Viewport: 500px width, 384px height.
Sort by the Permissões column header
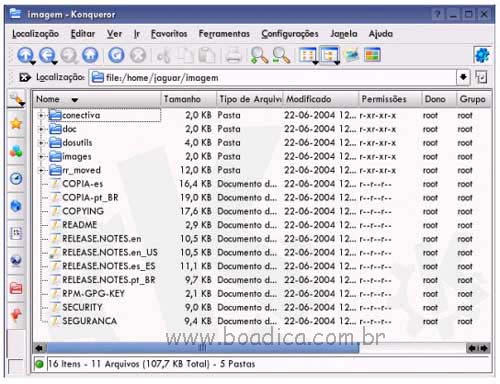coord(390,99)
